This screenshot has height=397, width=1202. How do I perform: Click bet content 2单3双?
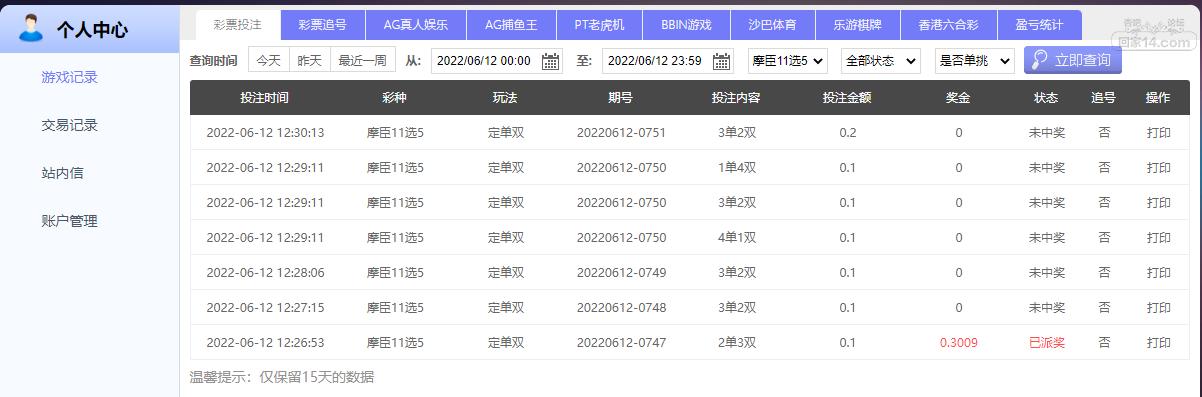pyautogui.click(x=736, y=342)
